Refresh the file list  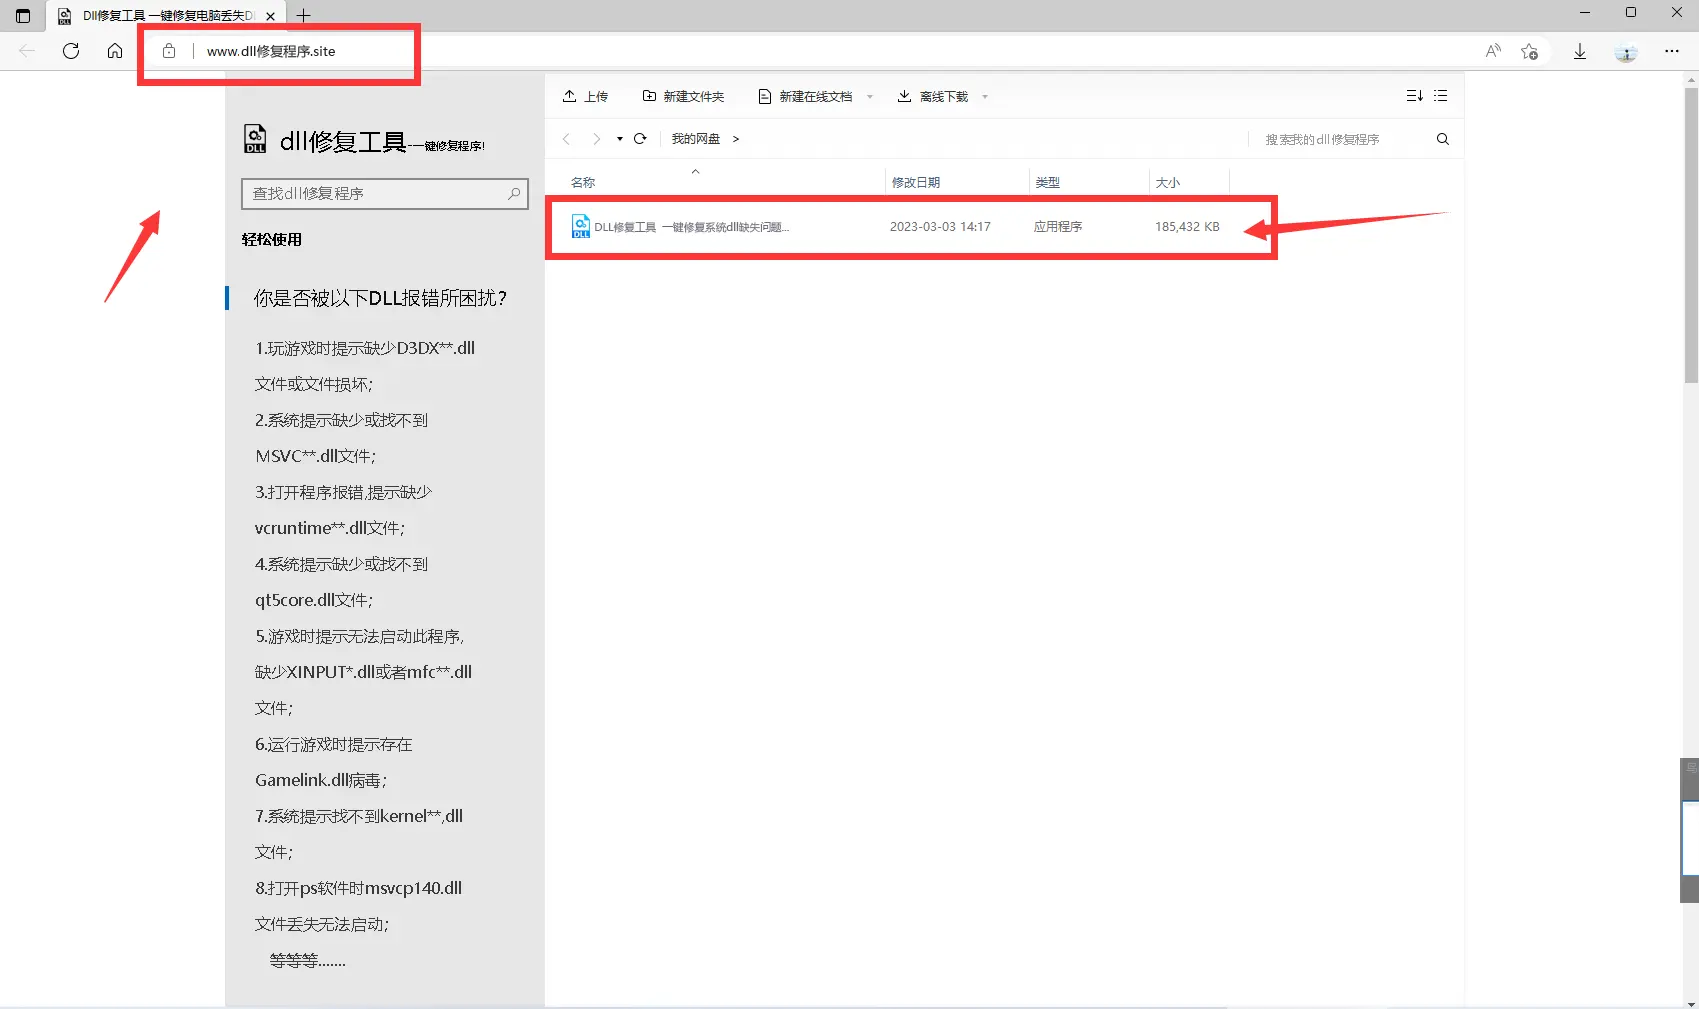[x=640, y=139]
